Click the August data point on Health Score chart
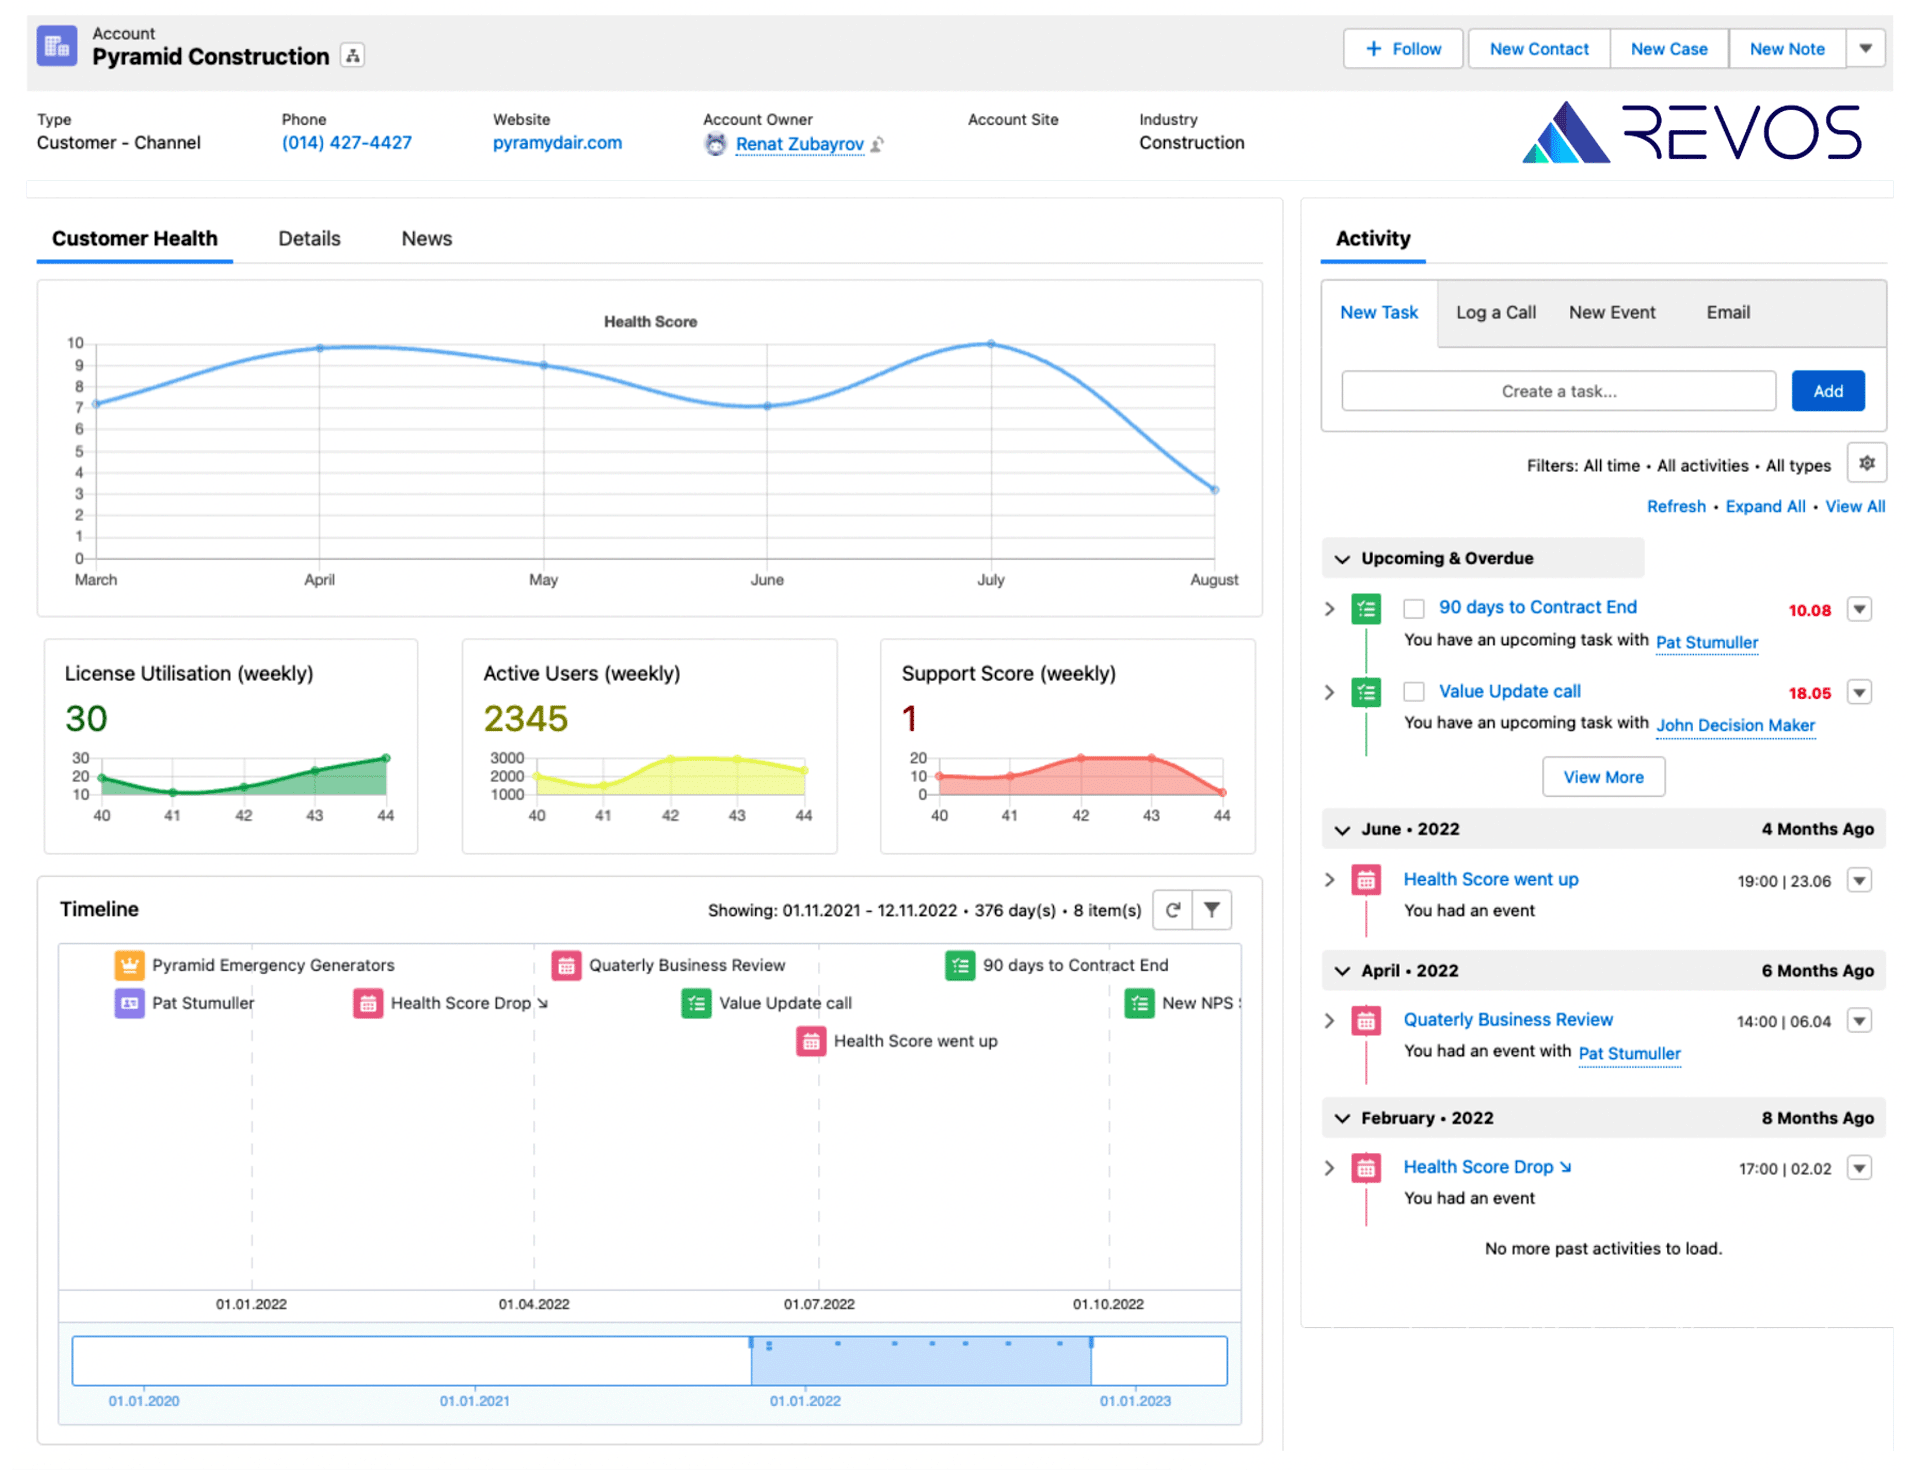 [1215, 490]
